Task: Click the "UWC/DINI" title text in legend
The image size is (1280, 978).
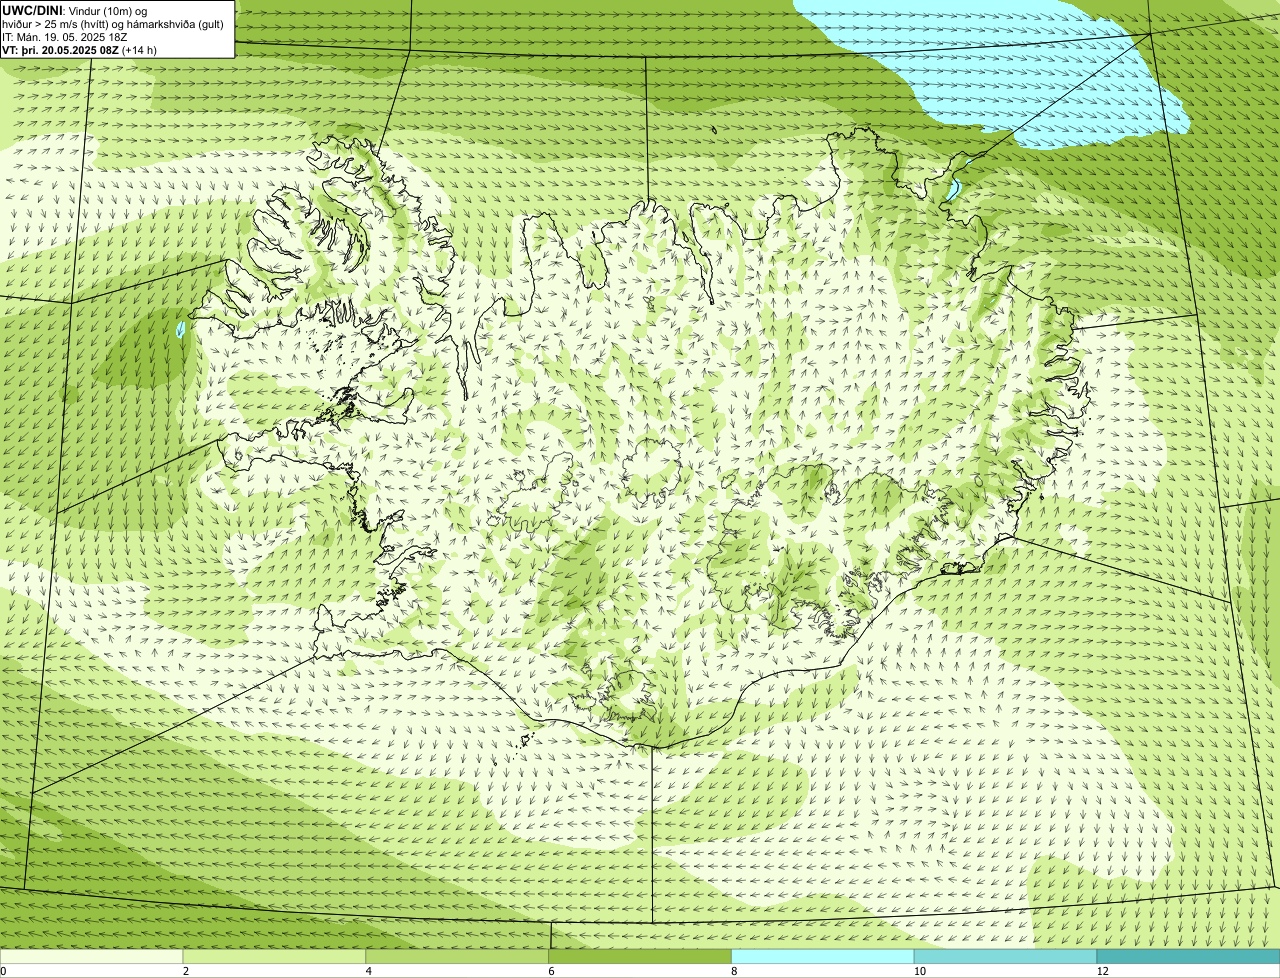Action: click(32, 10)
